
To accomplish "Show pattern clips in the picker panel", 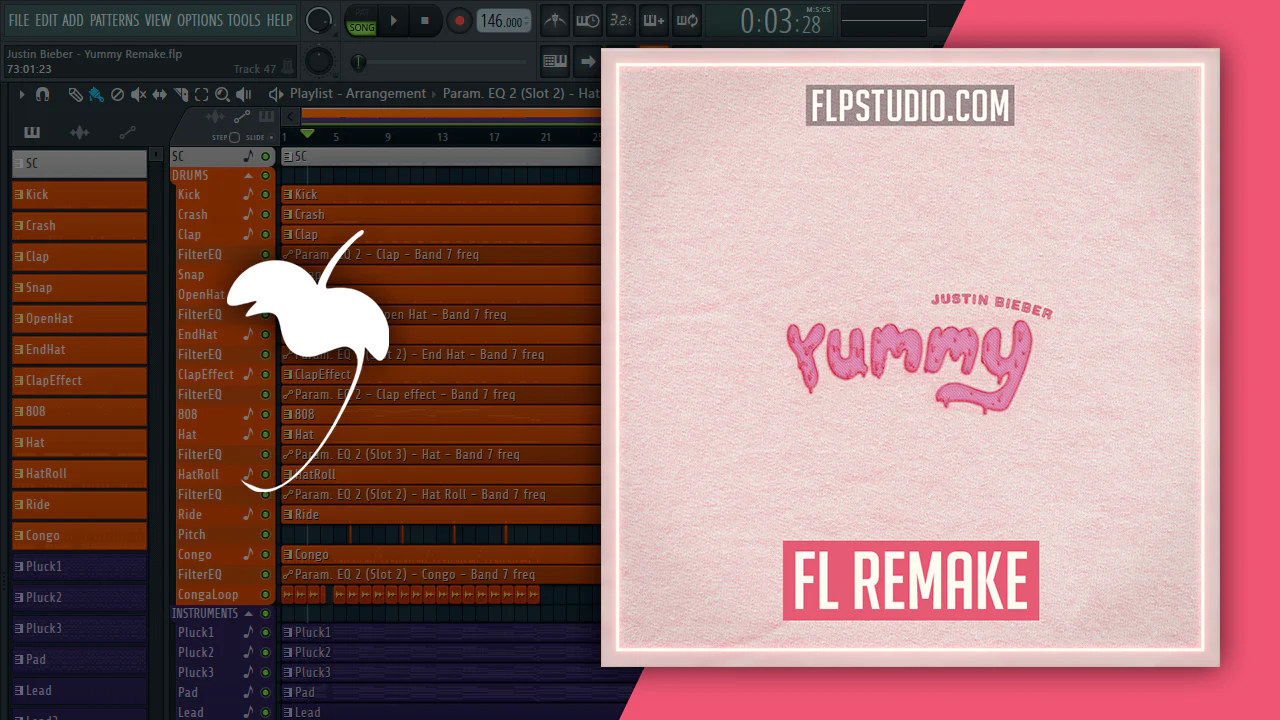I will coord(32,132).
